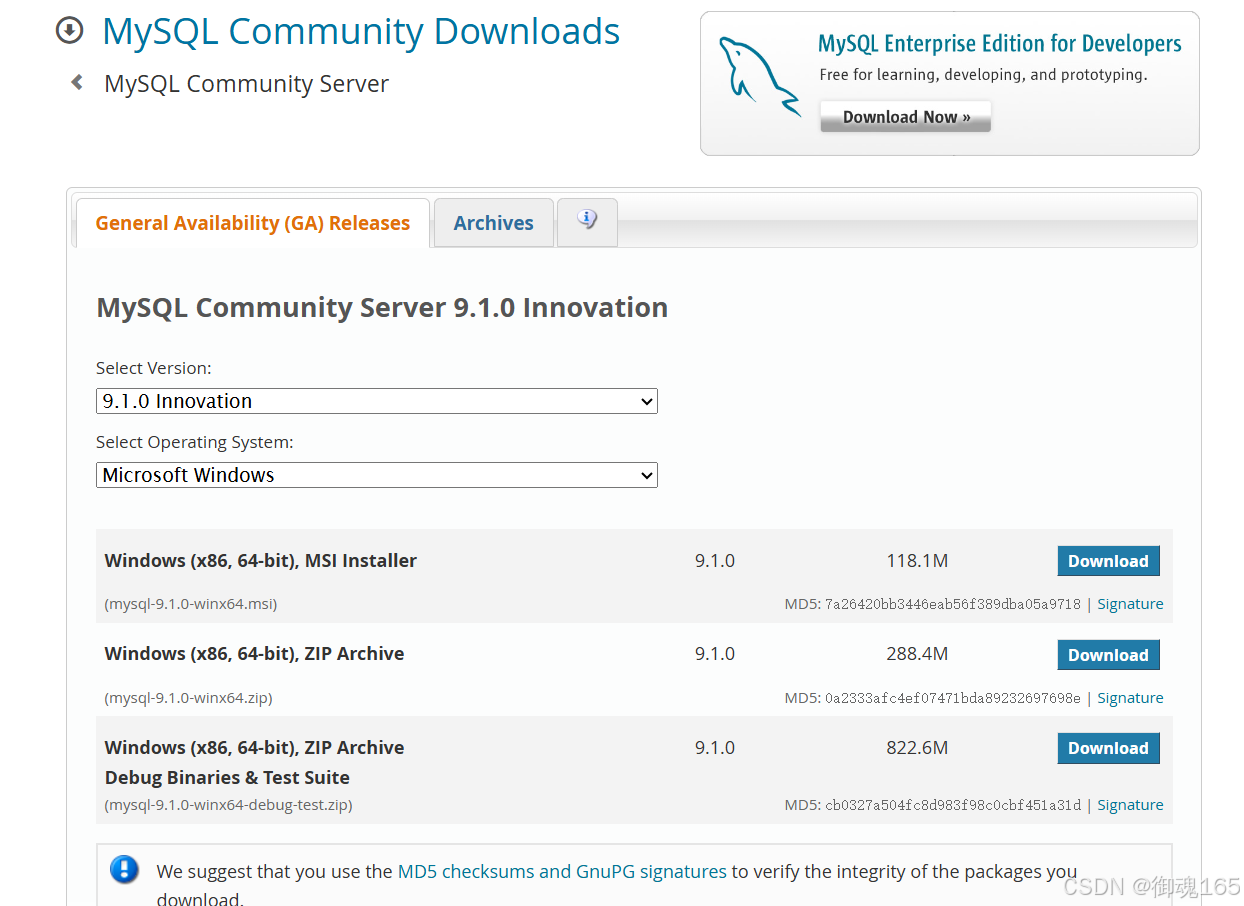Switch to General Availability (GA) Releases tab
The height and width of the screenshot is (906, 1244).
coord(253,223)
